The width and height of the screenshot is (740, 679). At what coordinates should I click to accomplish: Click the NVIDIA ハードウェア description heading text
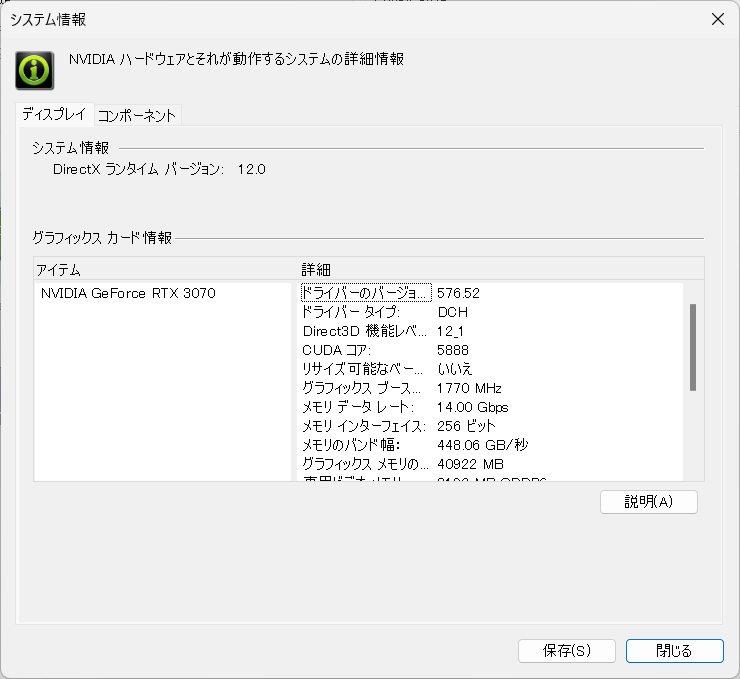pyautogui.click(x=236, y=59)
